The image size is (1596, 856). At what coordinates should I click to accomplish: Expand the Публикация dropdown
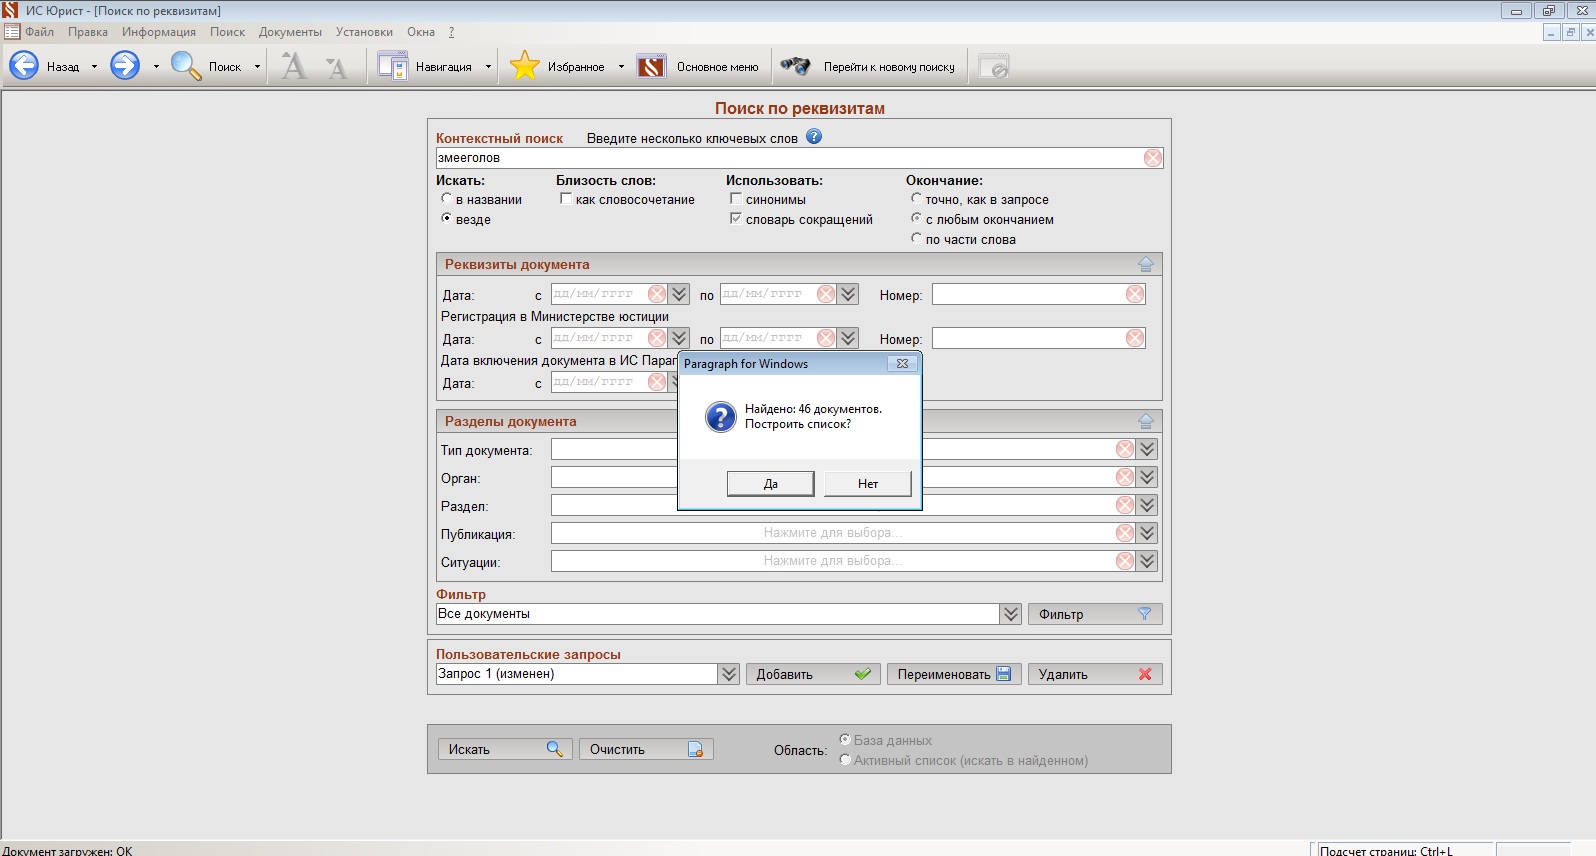1148,534
